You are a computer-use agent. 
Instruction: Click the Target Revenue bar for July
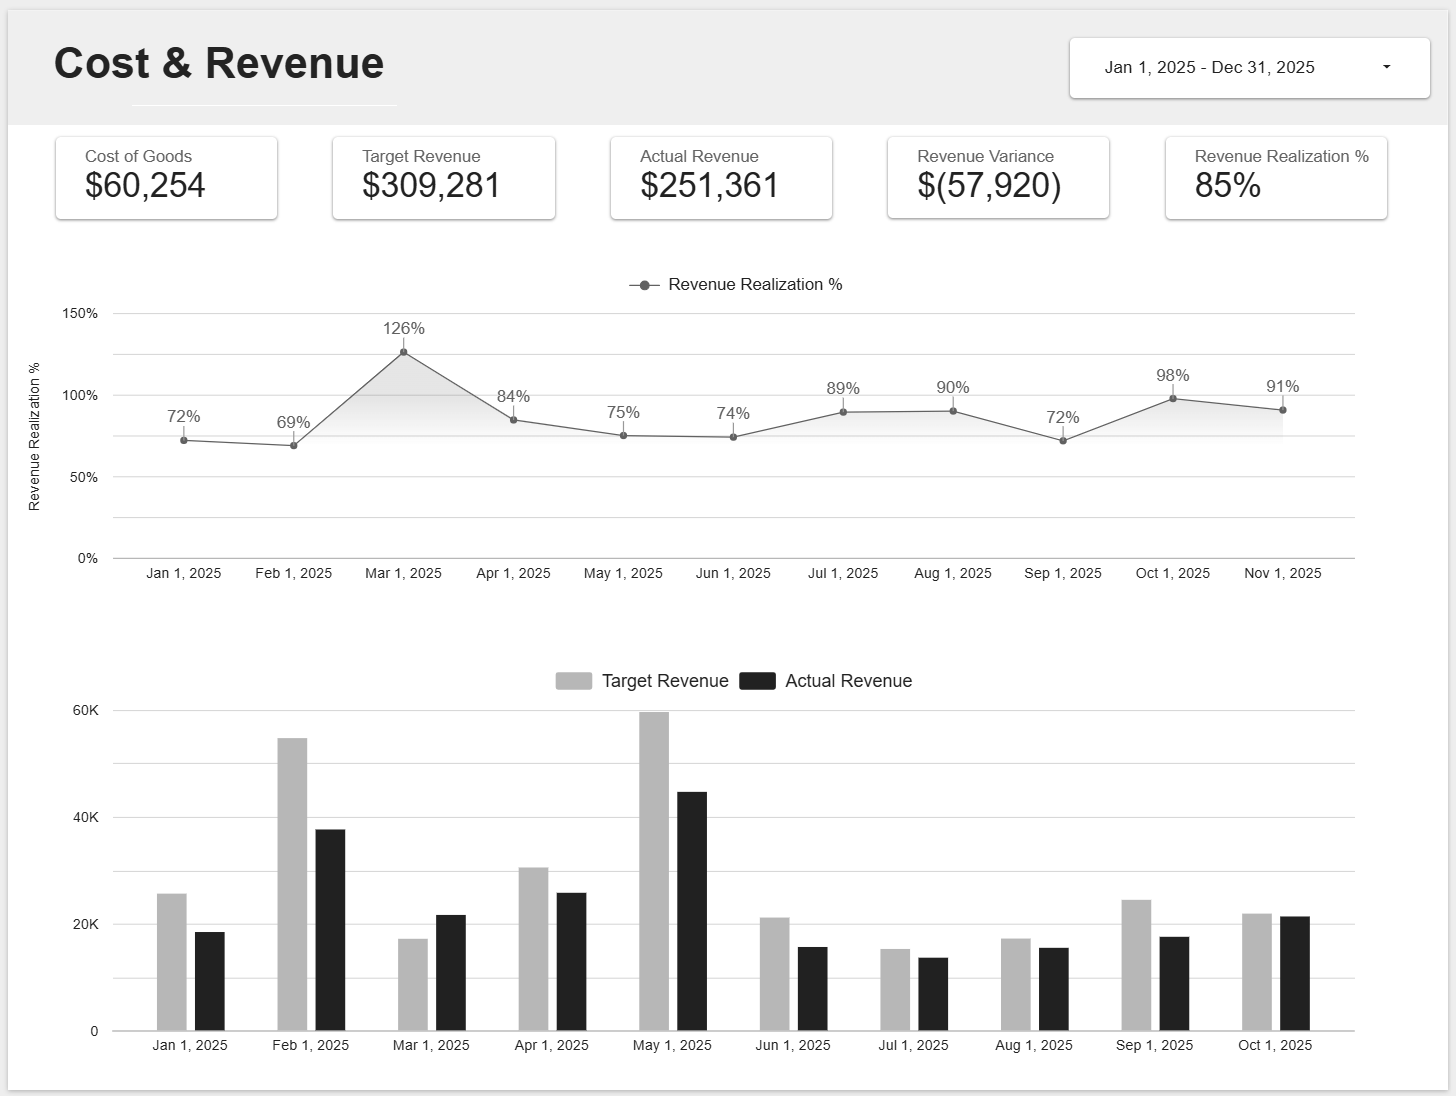pos(895,988)
